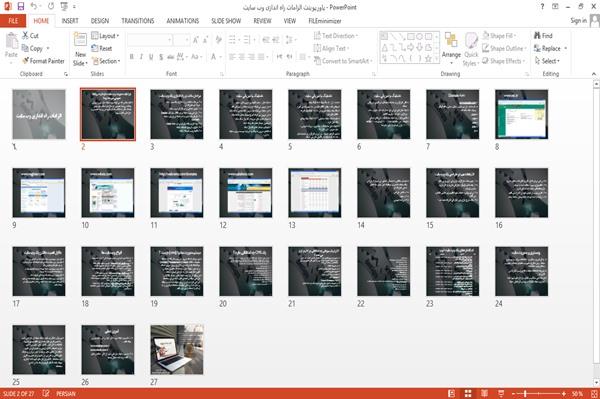Select slide 27 laptop photo thumbnail
600x399 pixels.
177,350
